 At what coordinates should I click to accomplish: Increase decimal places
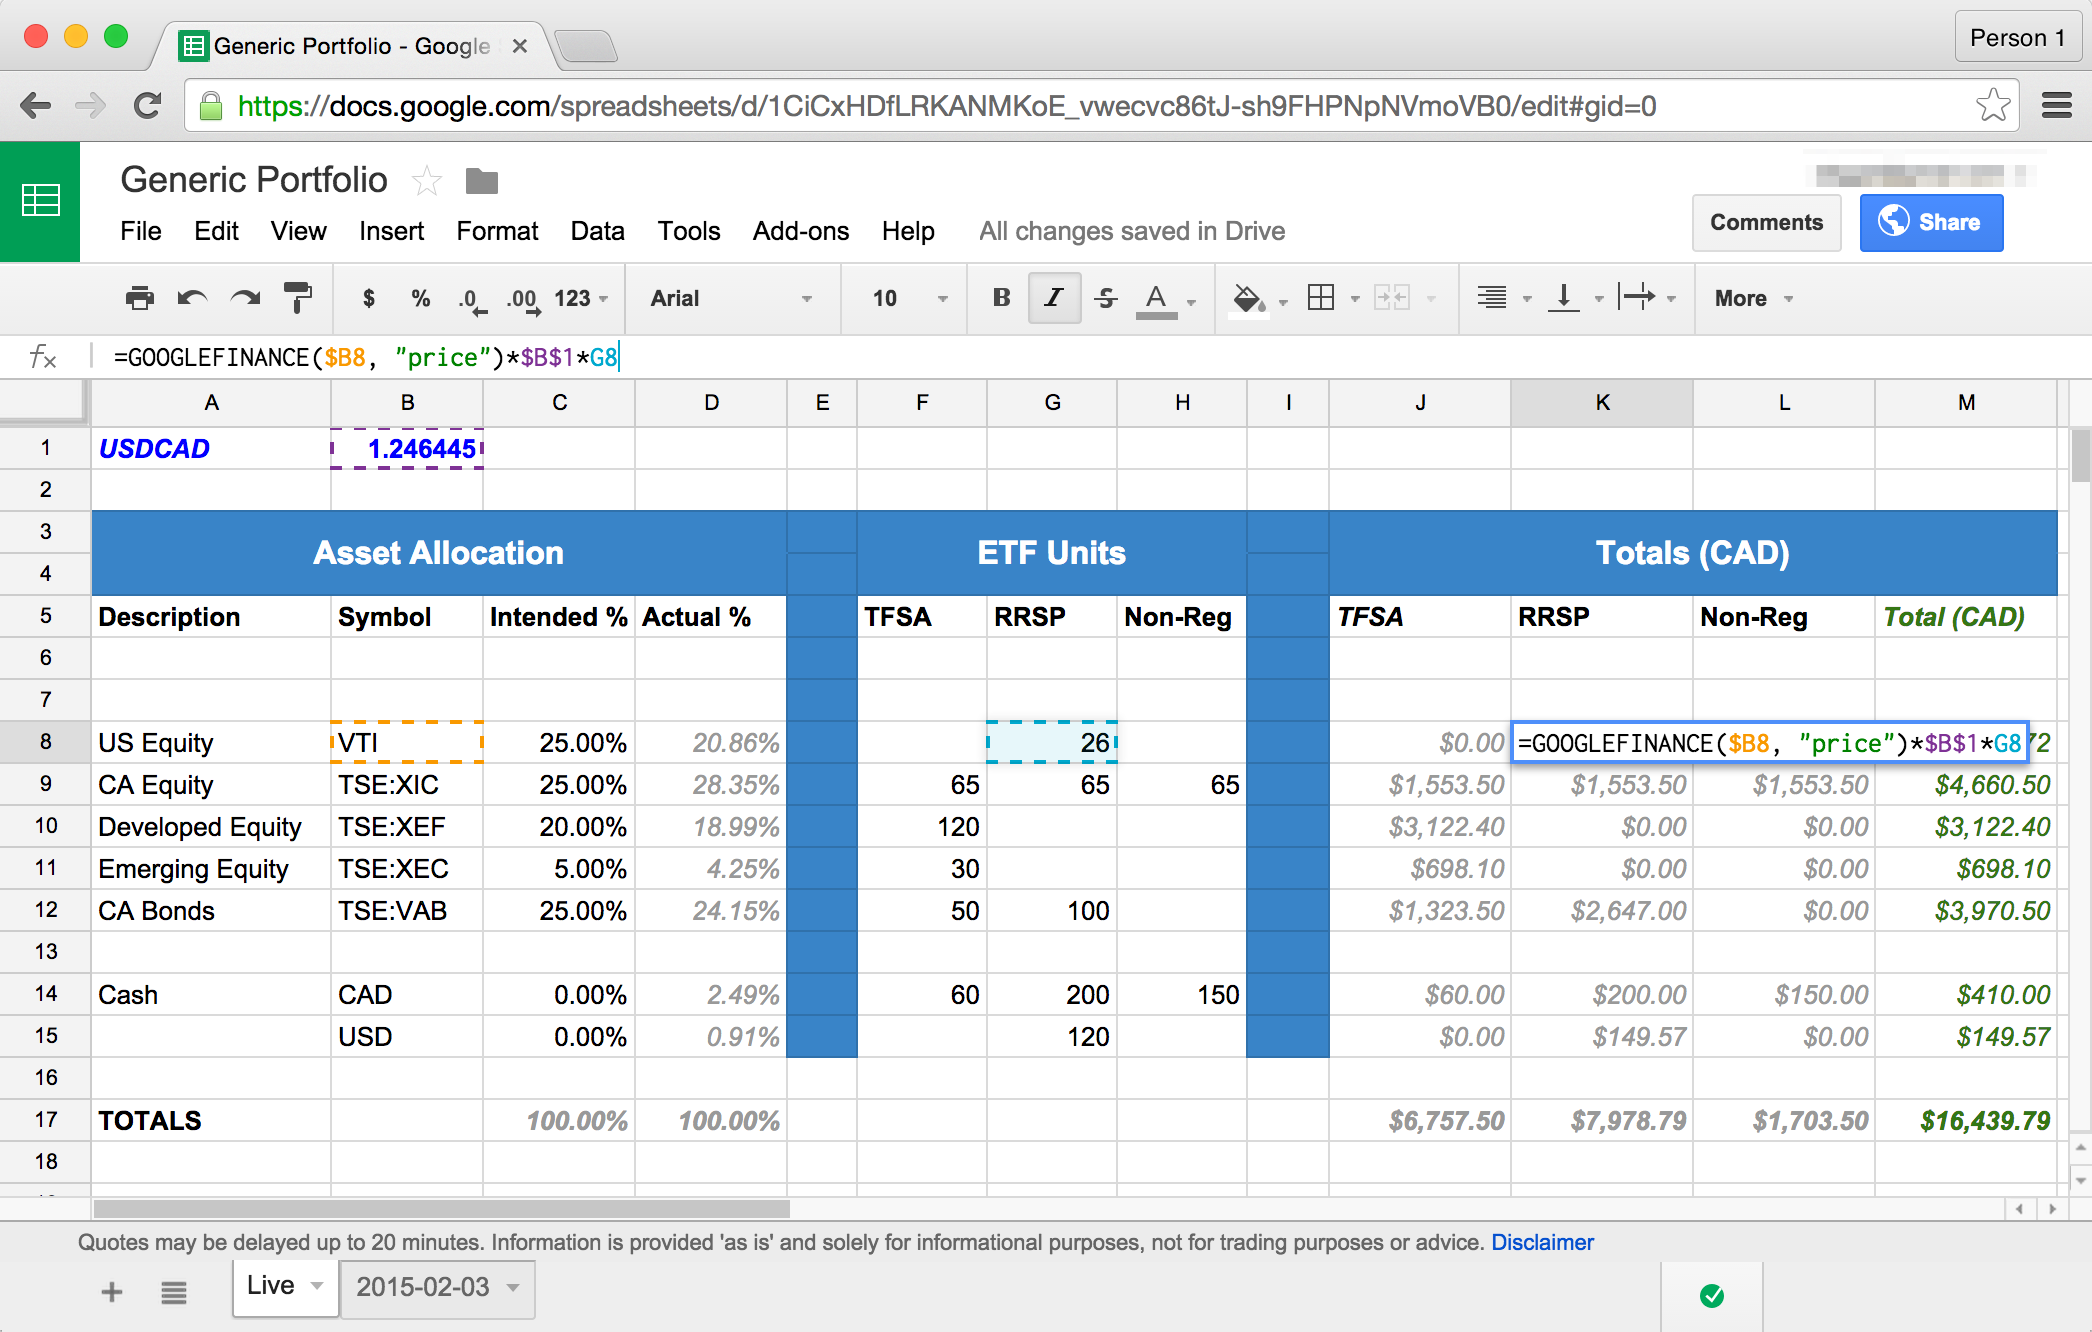click(x=523, y=300)
